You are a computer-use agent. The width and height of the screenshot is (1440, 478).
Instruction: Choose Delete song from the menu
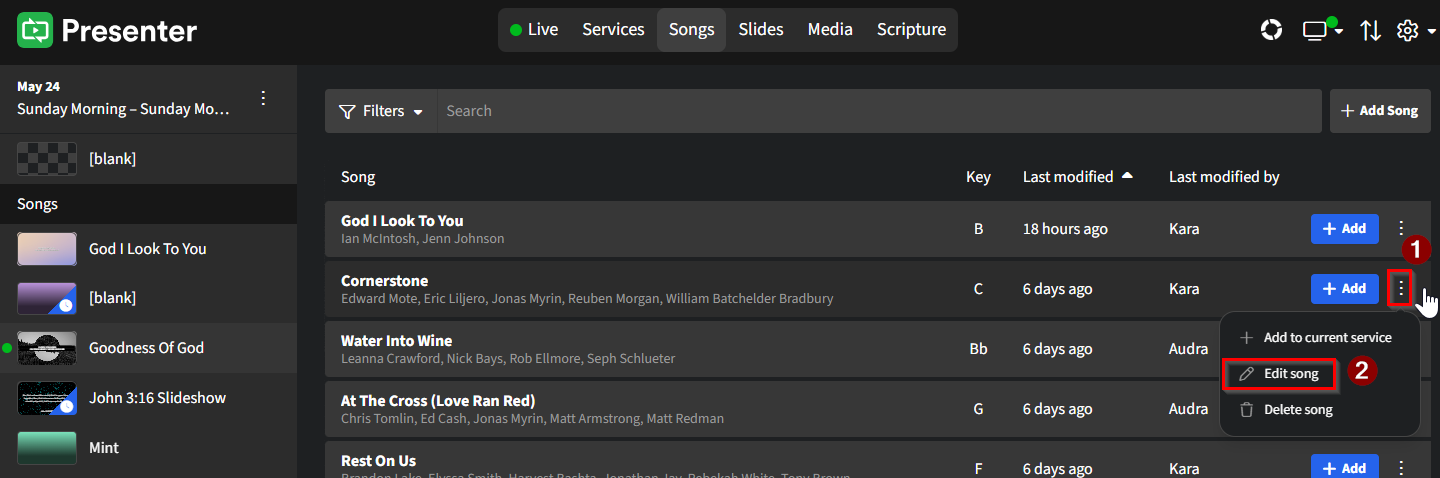[1320, 410]
